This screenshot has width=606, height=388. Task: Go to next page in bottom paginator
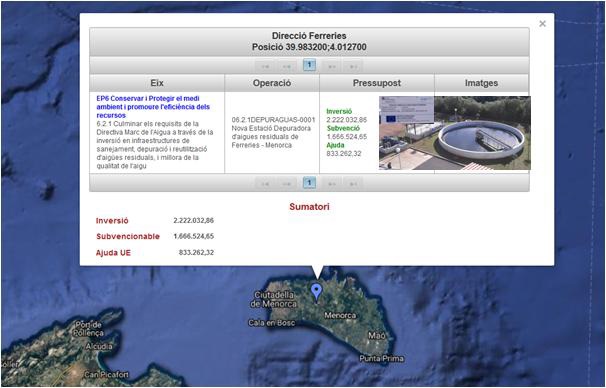tap(332, 184)
